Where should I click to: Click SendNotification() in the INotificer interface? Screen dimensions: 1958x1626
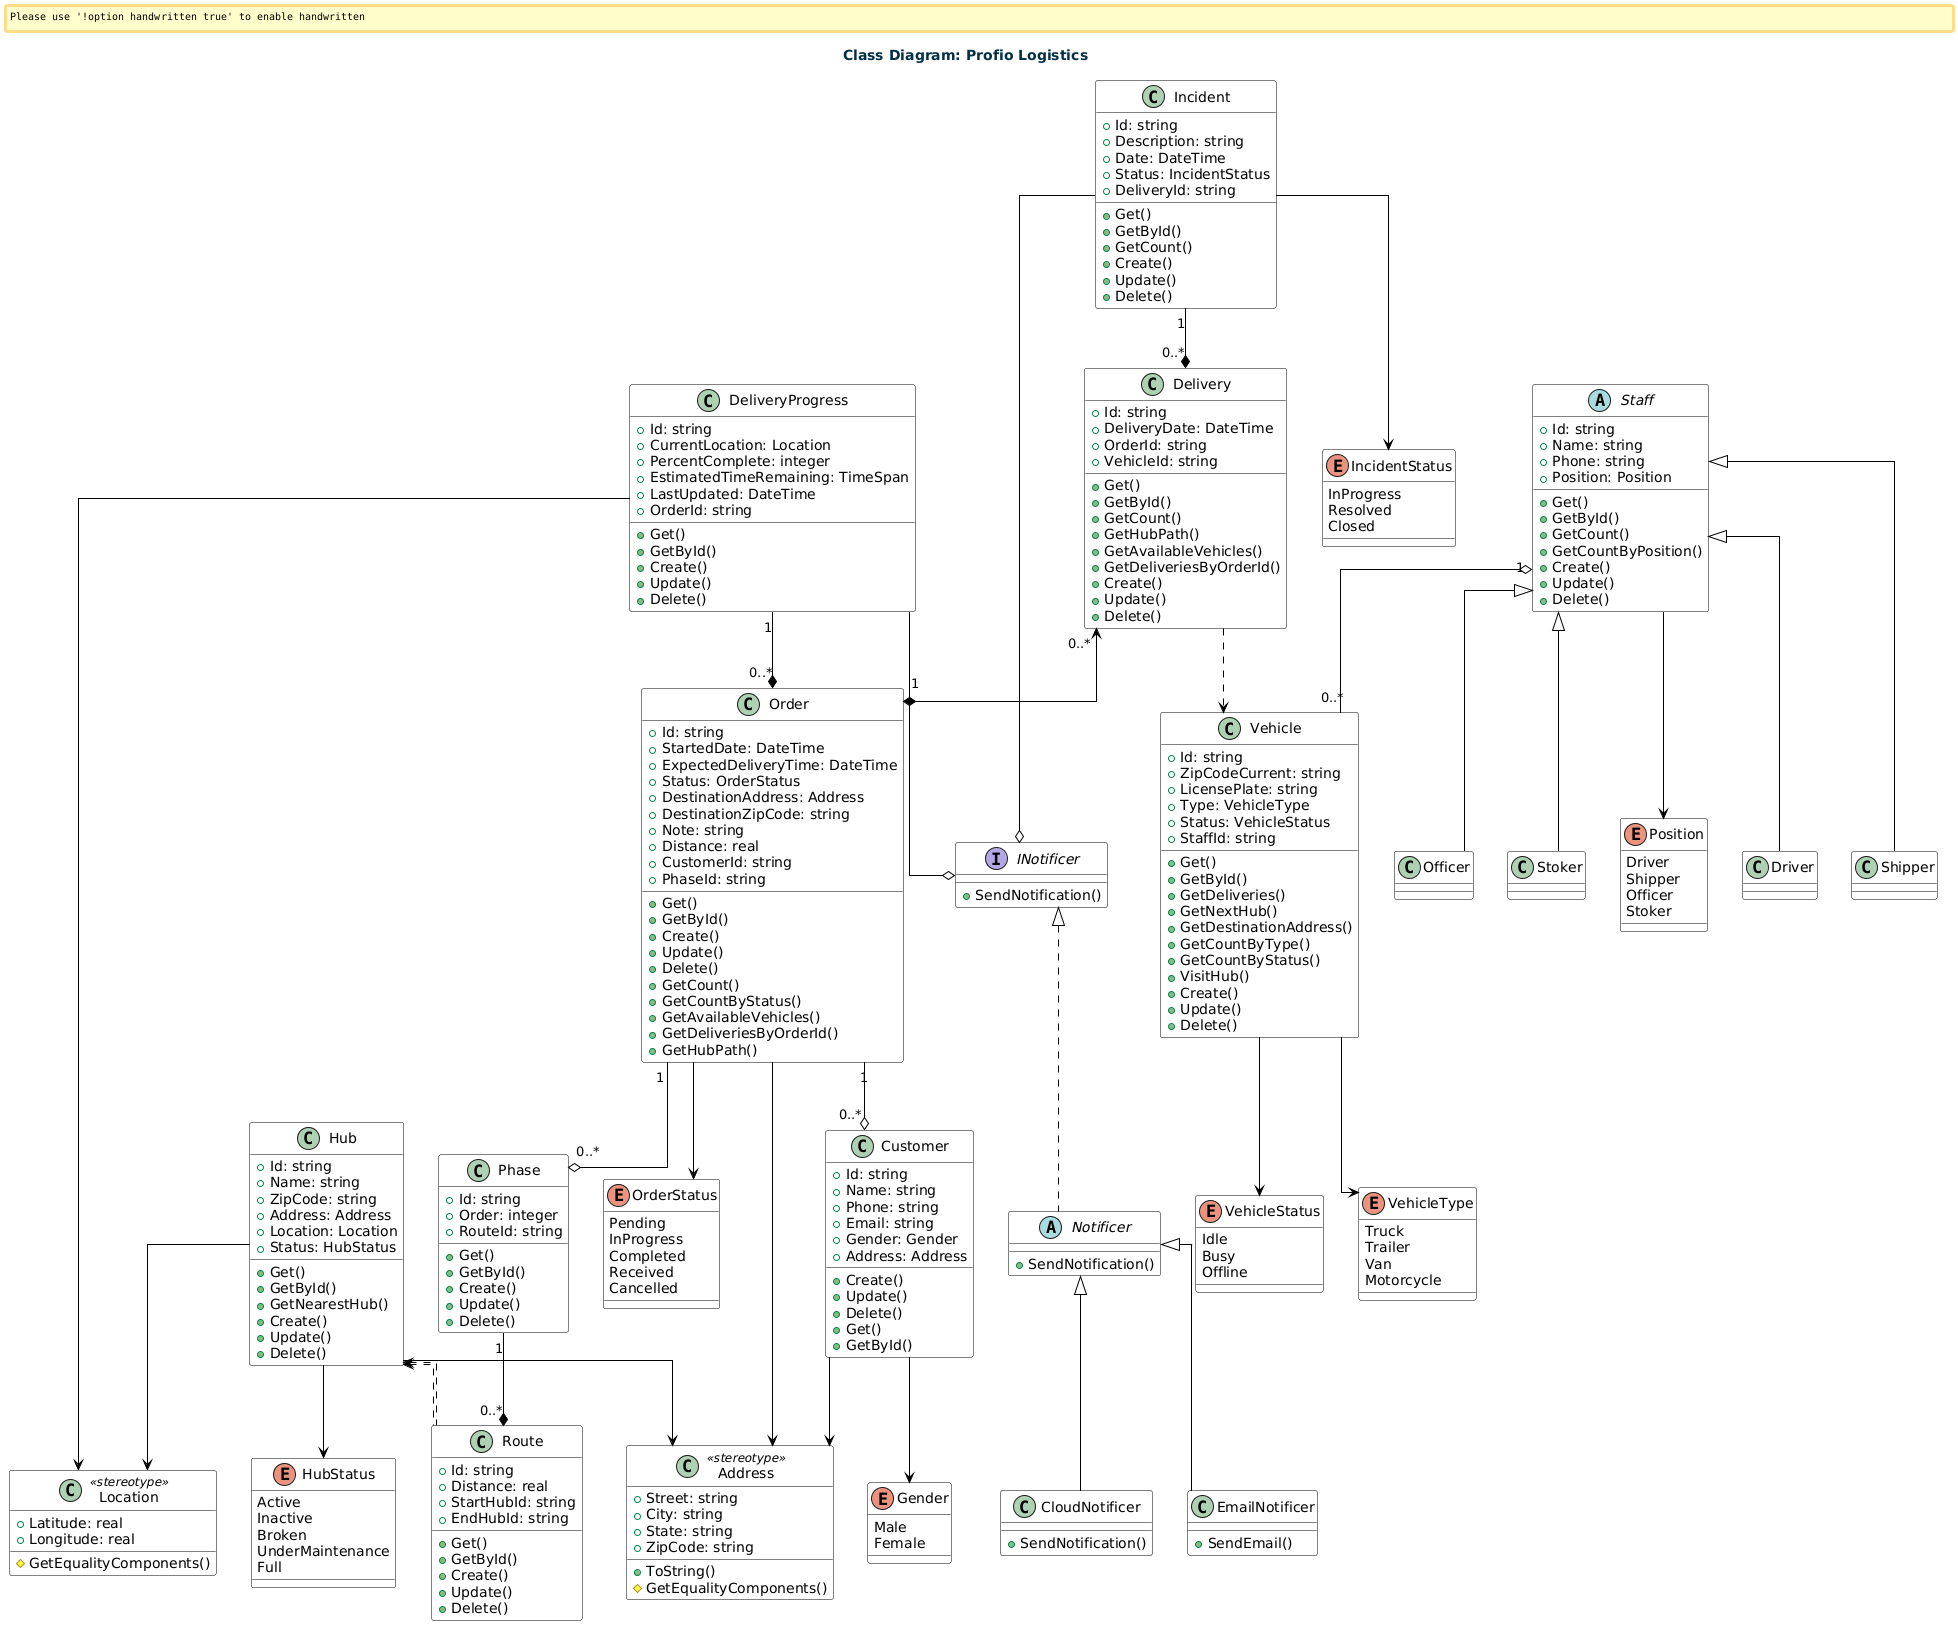[x=1037, y=895]
